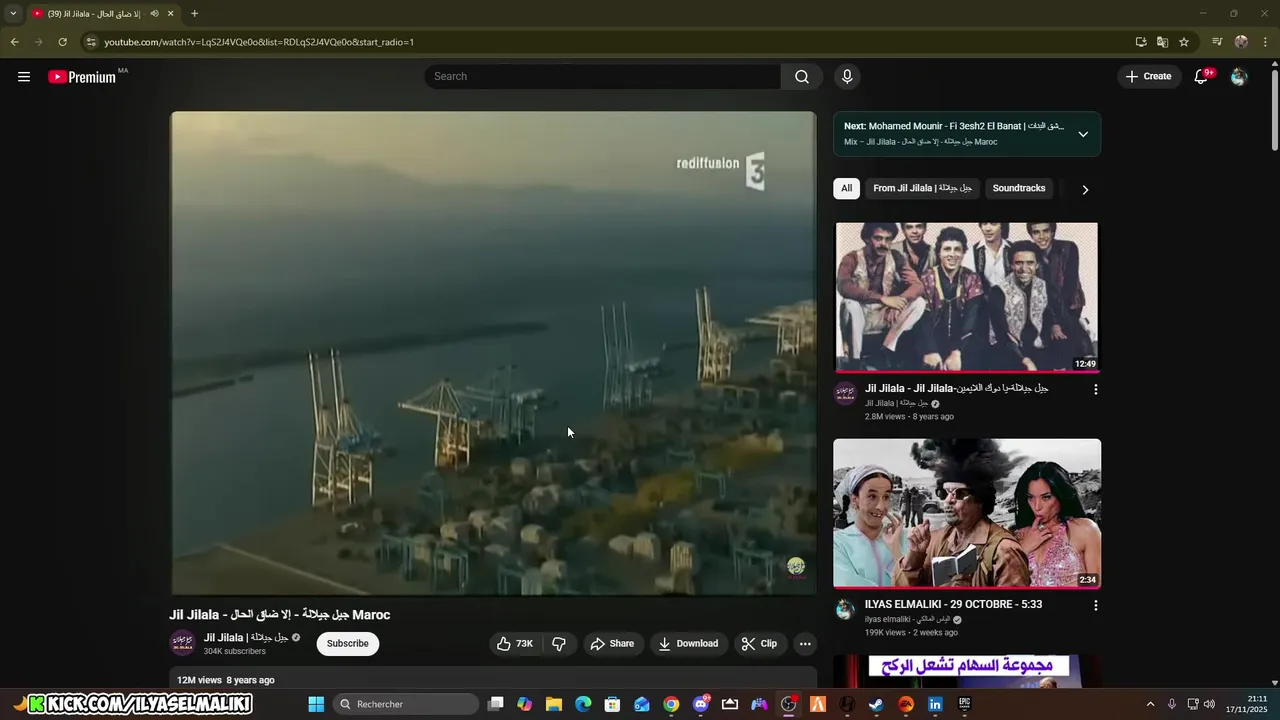
Task: Dislike the video with thumbs down
Action: pyautogui.click(x=559, y=644)
